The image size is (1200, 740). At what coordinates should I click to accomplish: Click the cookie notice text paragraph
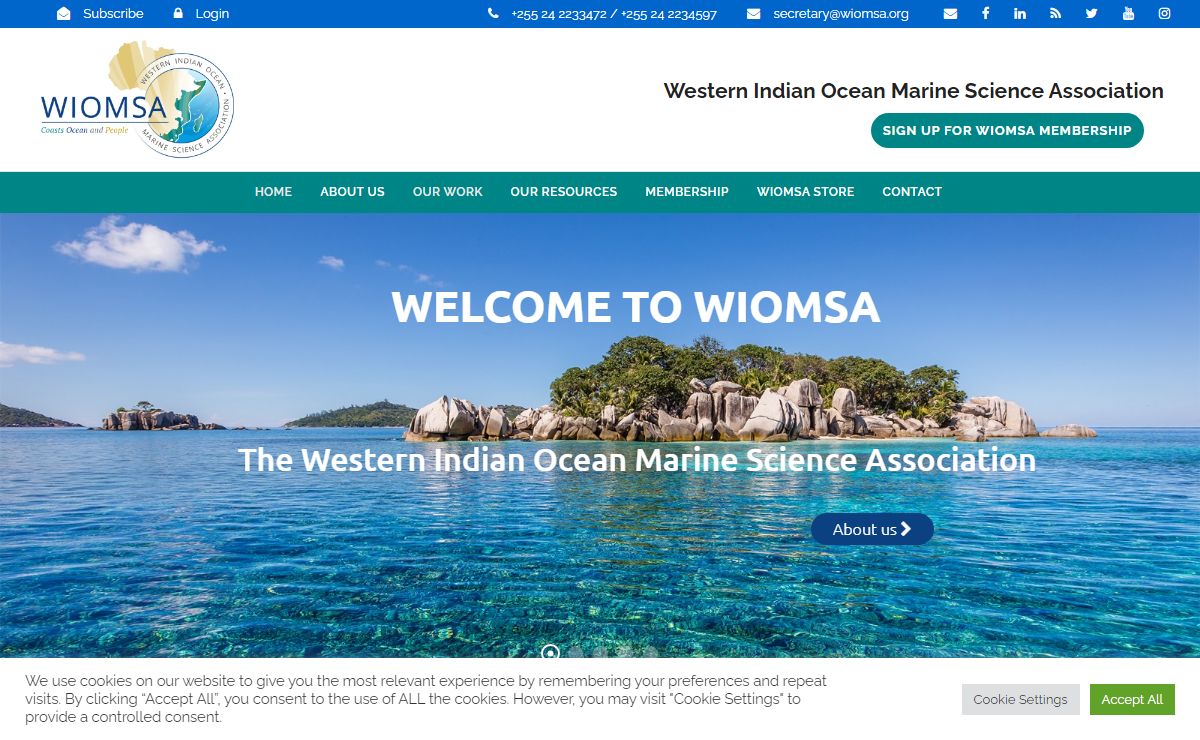pyautogui.click(x=426, y=699)
